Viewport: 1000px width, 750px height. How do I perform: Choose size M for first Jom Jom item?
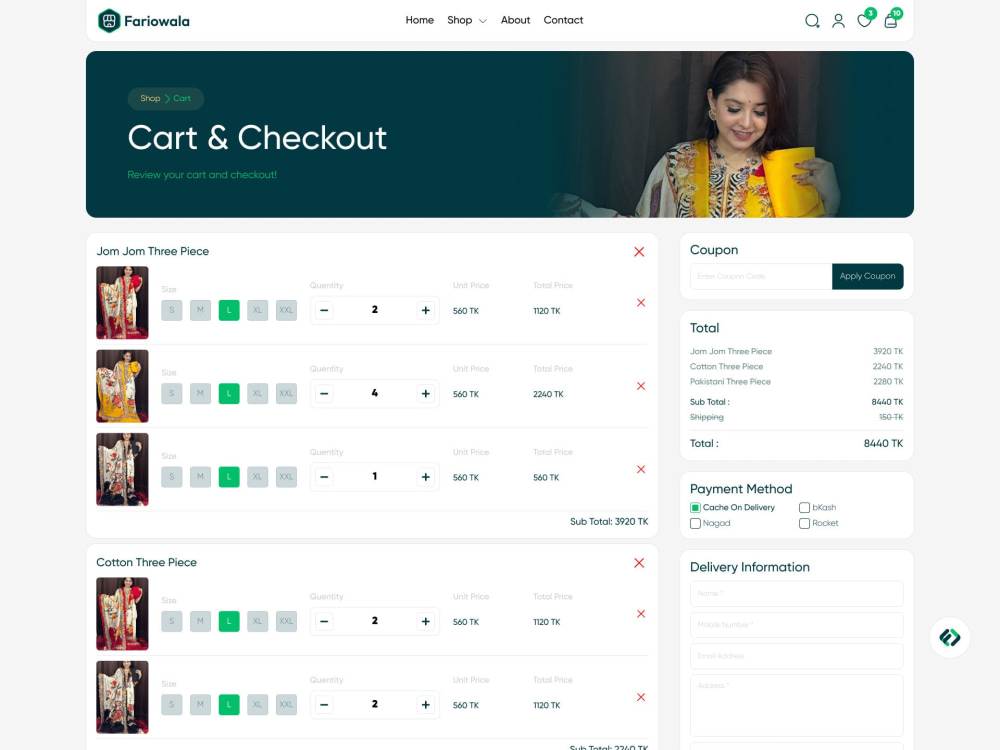(x=200, y=311)
